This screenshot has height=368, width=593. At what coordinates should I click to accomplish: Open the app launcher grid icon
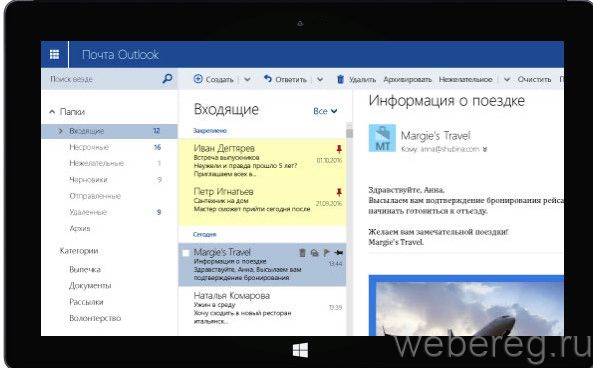tap(54, 54)
